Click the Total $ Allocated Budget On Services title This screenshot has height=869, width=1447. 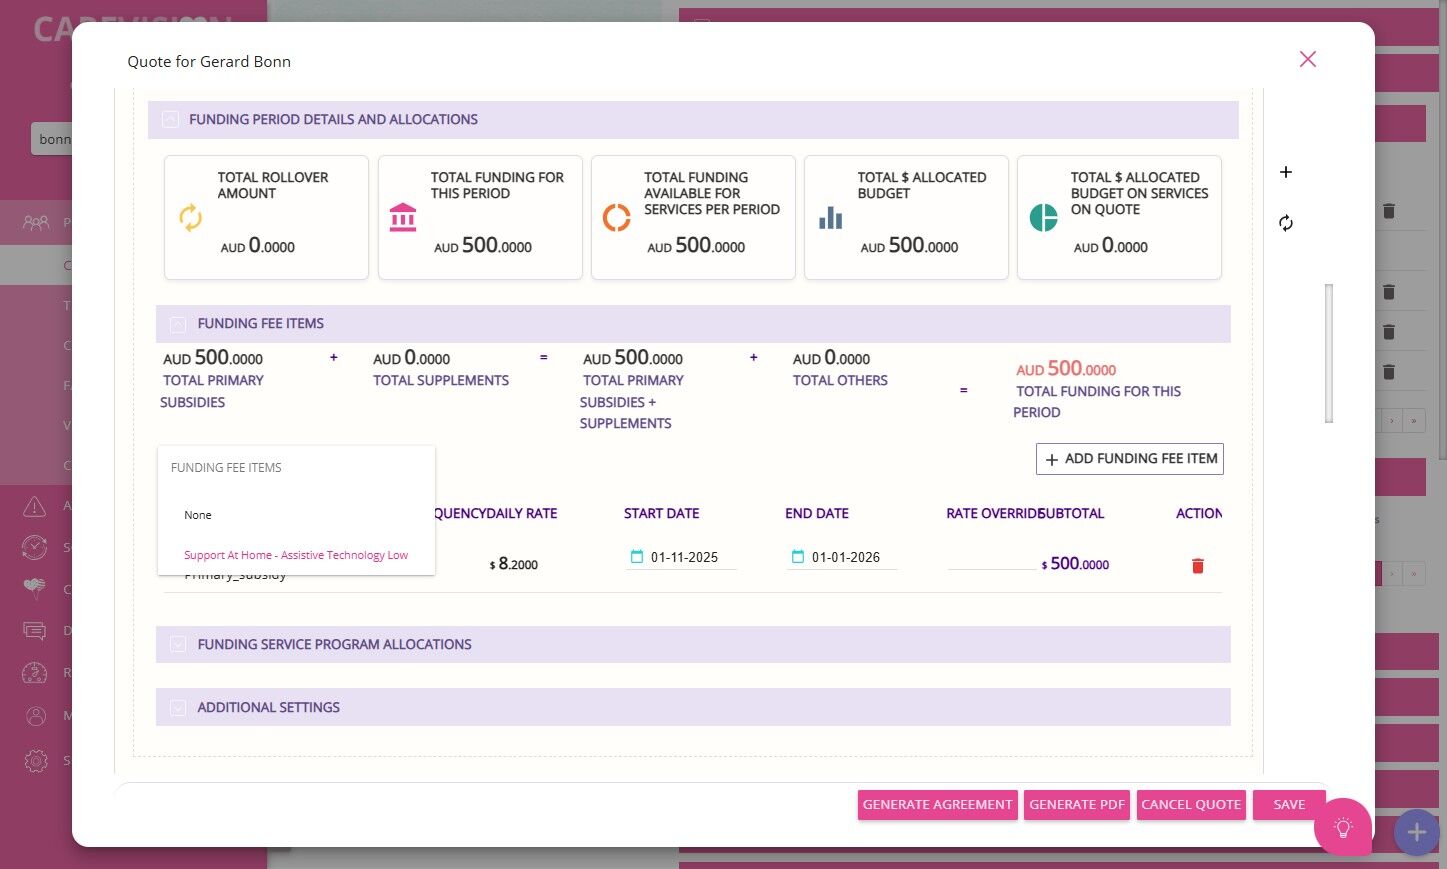click(x=1139, y=193)
